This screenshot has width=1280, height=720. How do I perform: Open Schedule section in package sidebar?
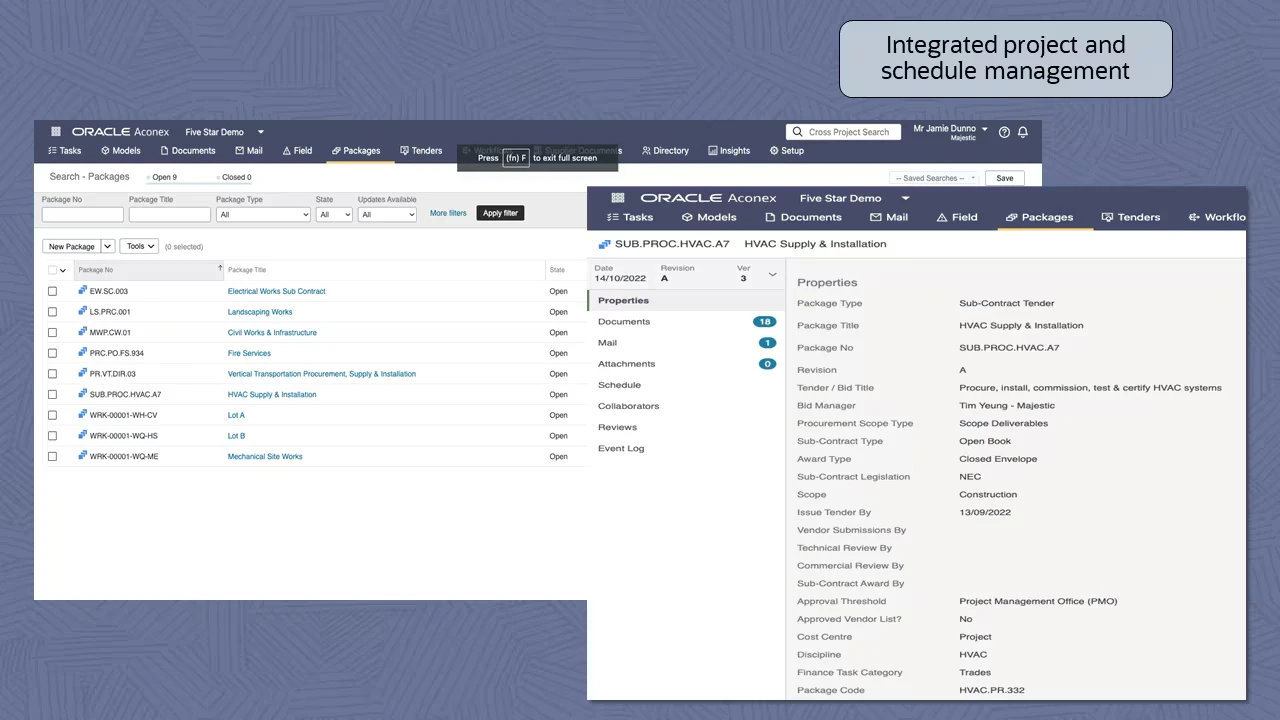click(x=619, y=385)
